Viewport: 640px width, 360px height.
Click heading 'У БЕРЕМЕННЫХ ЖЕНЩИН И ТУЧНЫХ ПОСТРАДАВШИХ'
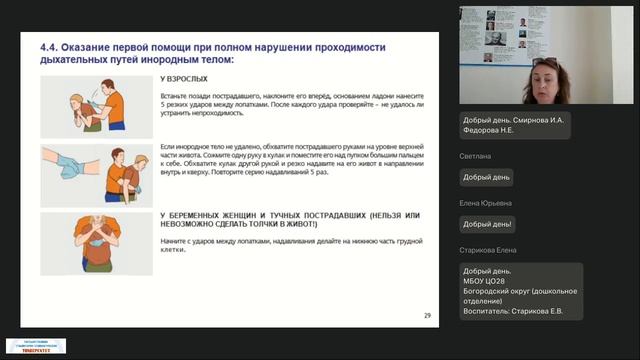290,220
